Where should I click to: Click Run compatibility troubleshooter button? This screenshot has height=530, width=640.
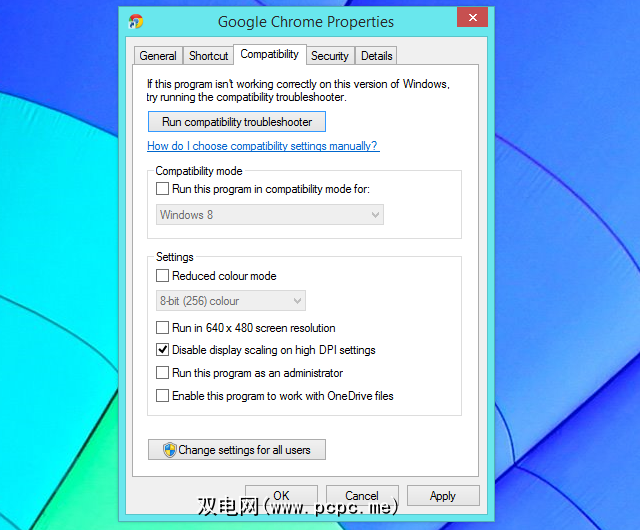[x=237, y=122]
